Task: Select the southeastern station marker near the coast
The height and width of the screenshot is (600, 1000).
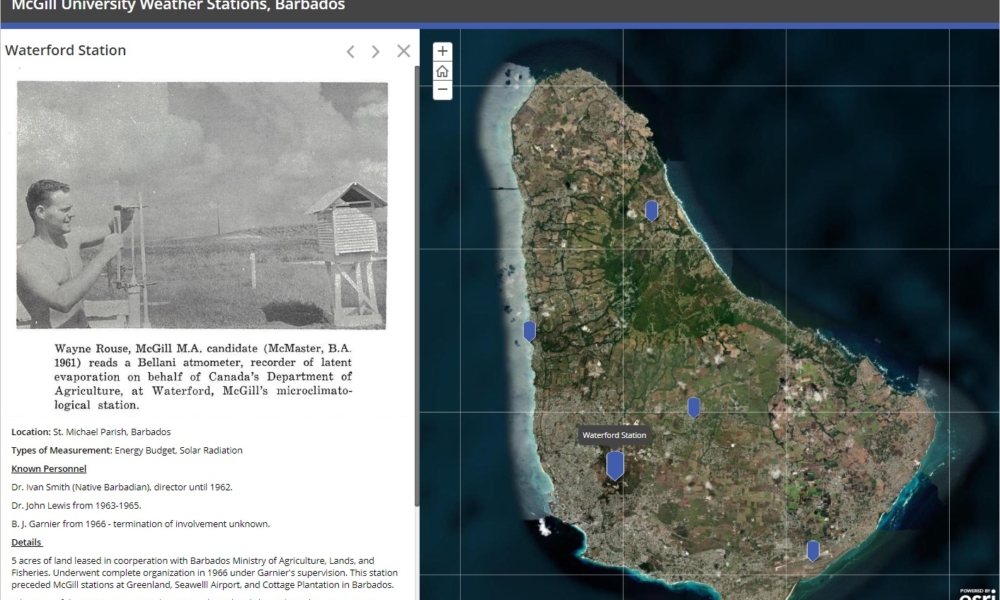Action: coord(813,550)
